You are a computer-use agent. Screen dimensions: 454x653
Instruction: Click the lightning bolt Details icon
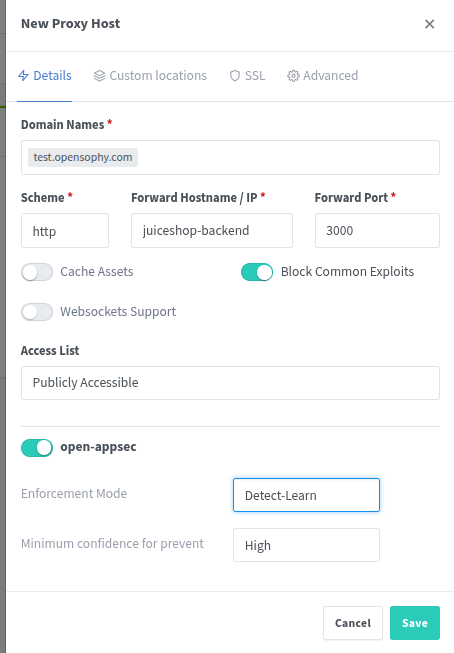[x=23, y=76]
